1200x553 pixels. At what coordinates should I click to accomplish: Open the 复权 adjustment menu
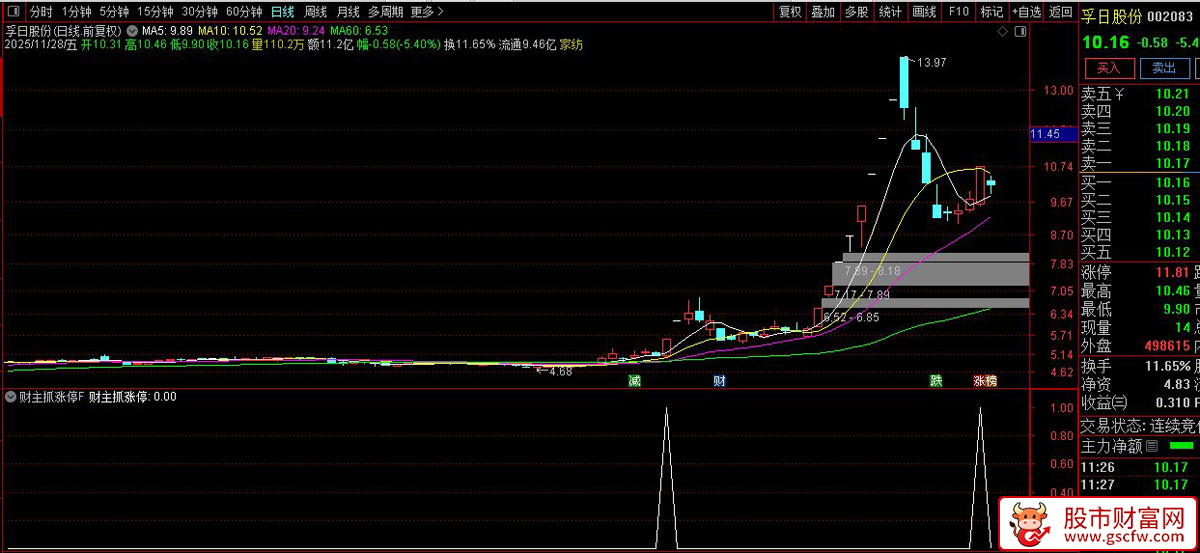point(790,12)
